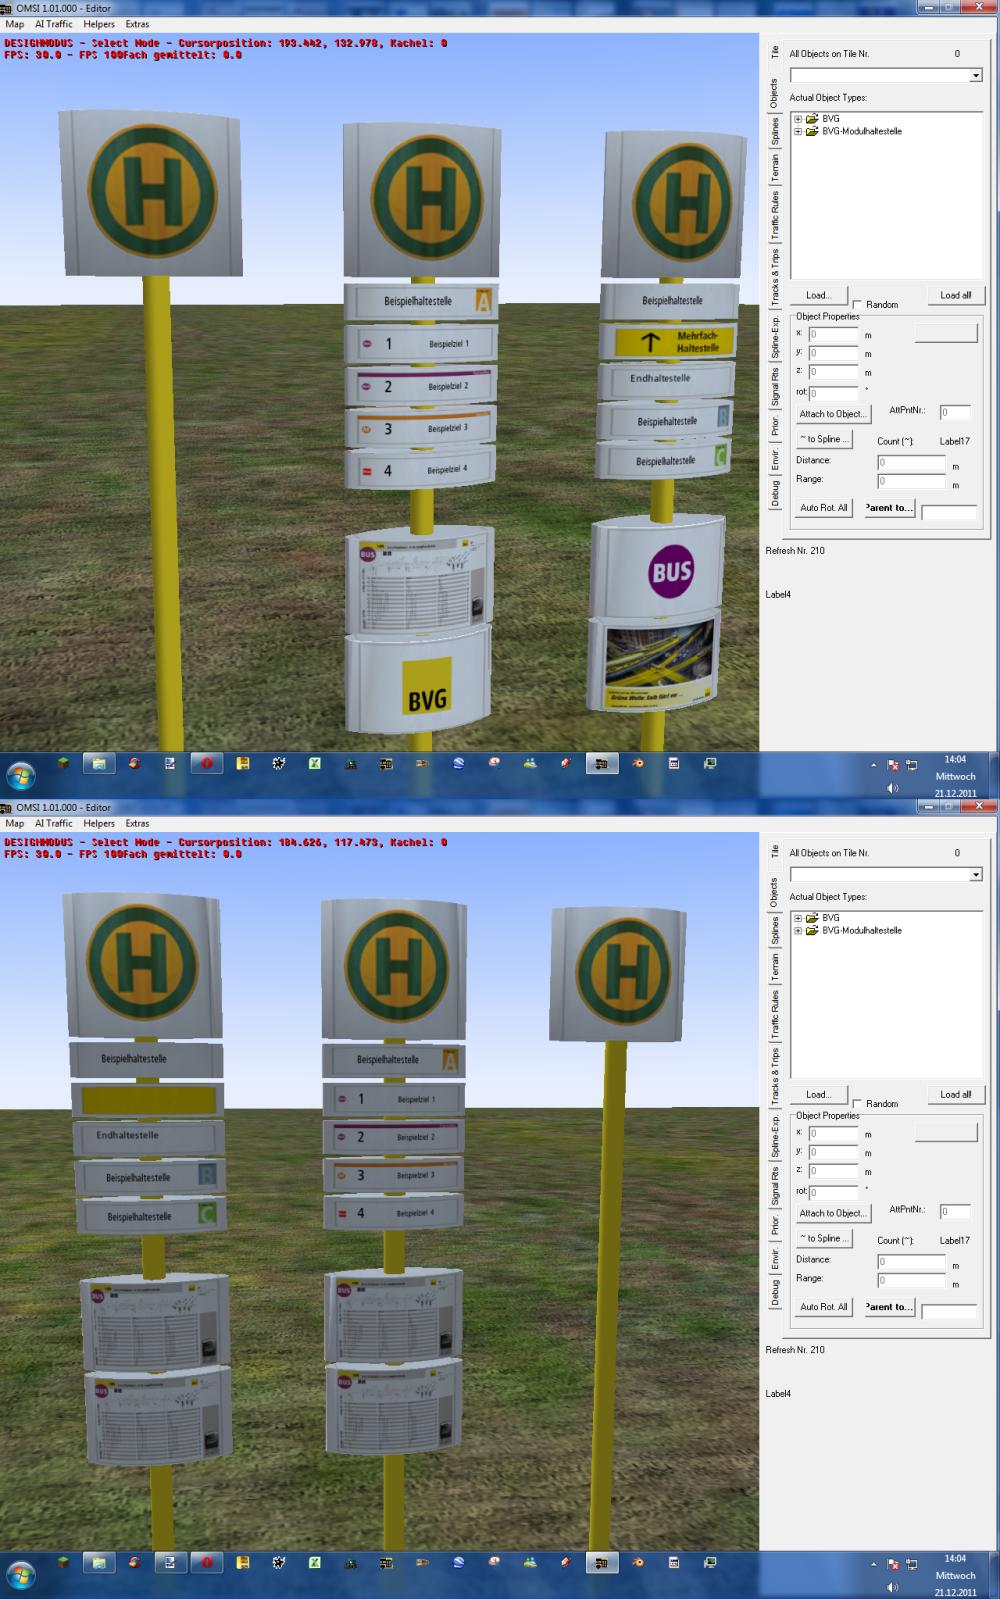Expand the BVG tree node in upper window
Screen dimensions: 1000x1600
[x=798, y=119]
